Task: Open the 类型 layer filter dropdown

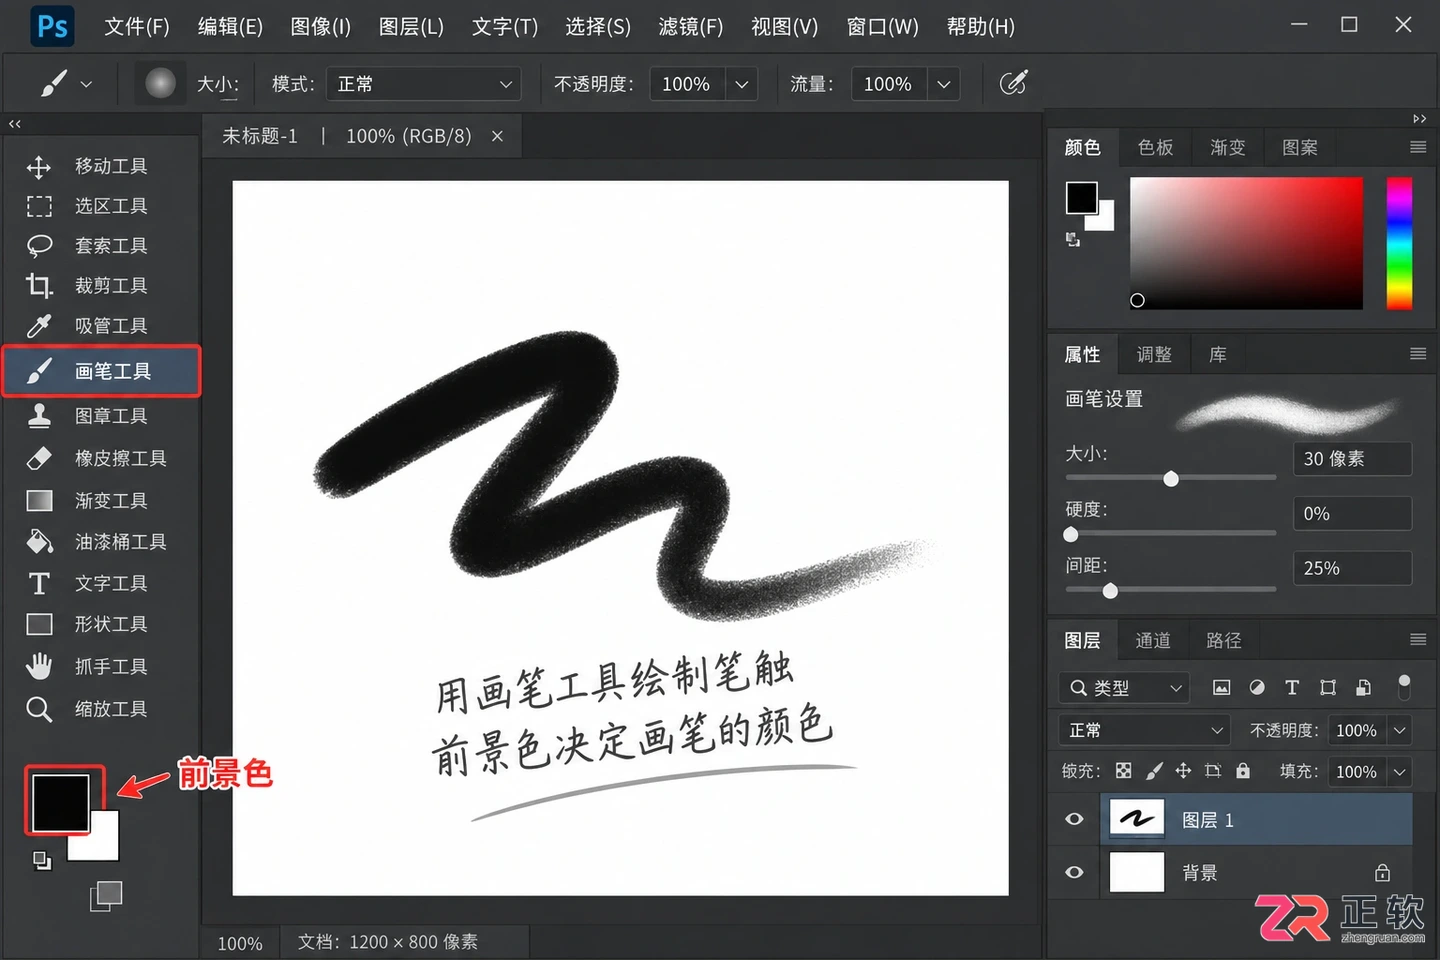Action: (1124, 687)
